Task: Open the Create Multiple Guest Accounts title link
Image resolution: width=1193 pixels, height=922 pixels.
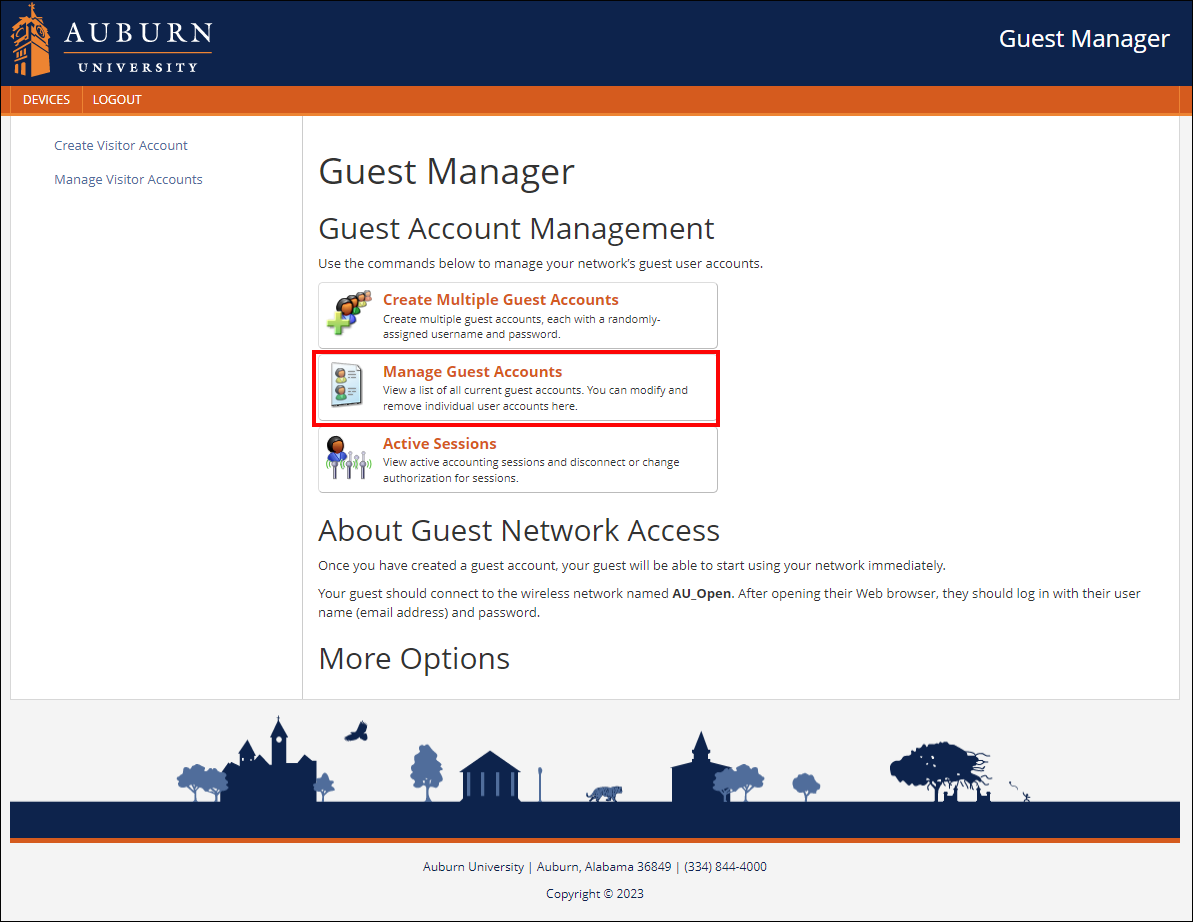Action: click(501, 300)
